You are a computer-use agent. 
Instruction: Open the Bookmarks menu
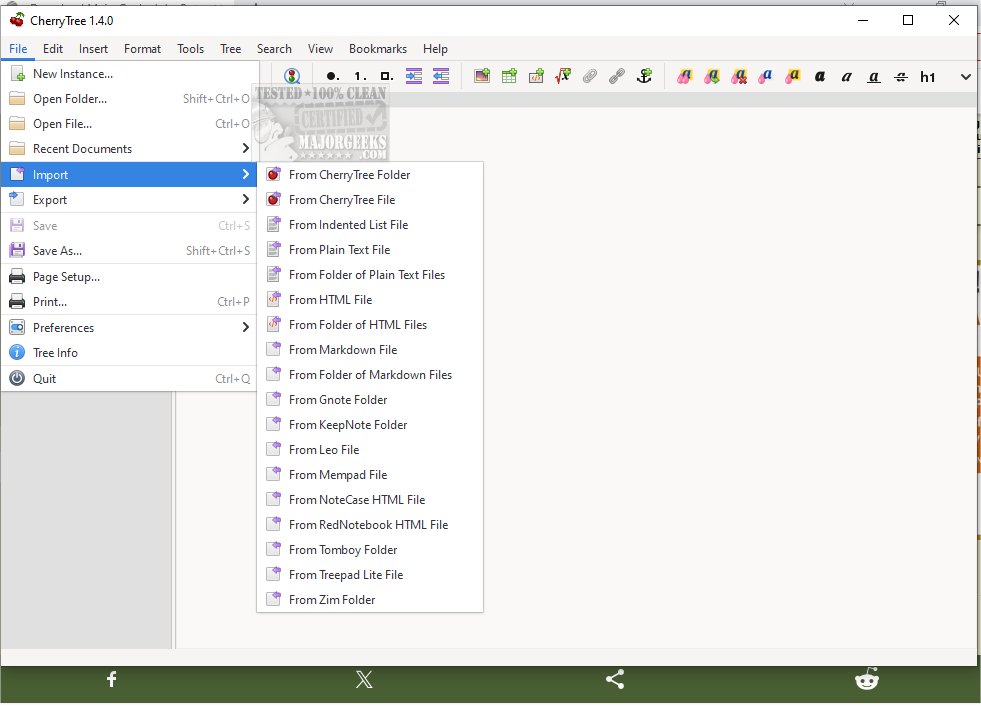point(377,49)
